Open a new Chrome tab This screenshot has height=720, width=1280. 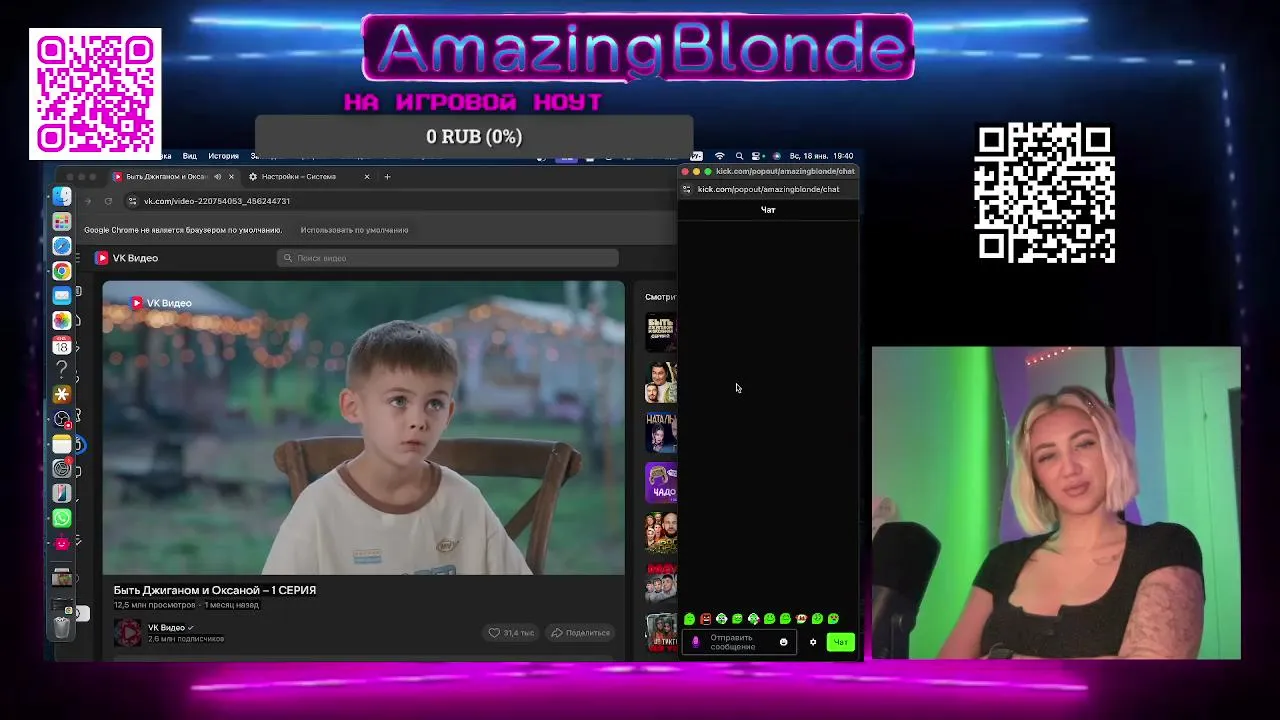point(387,177)
